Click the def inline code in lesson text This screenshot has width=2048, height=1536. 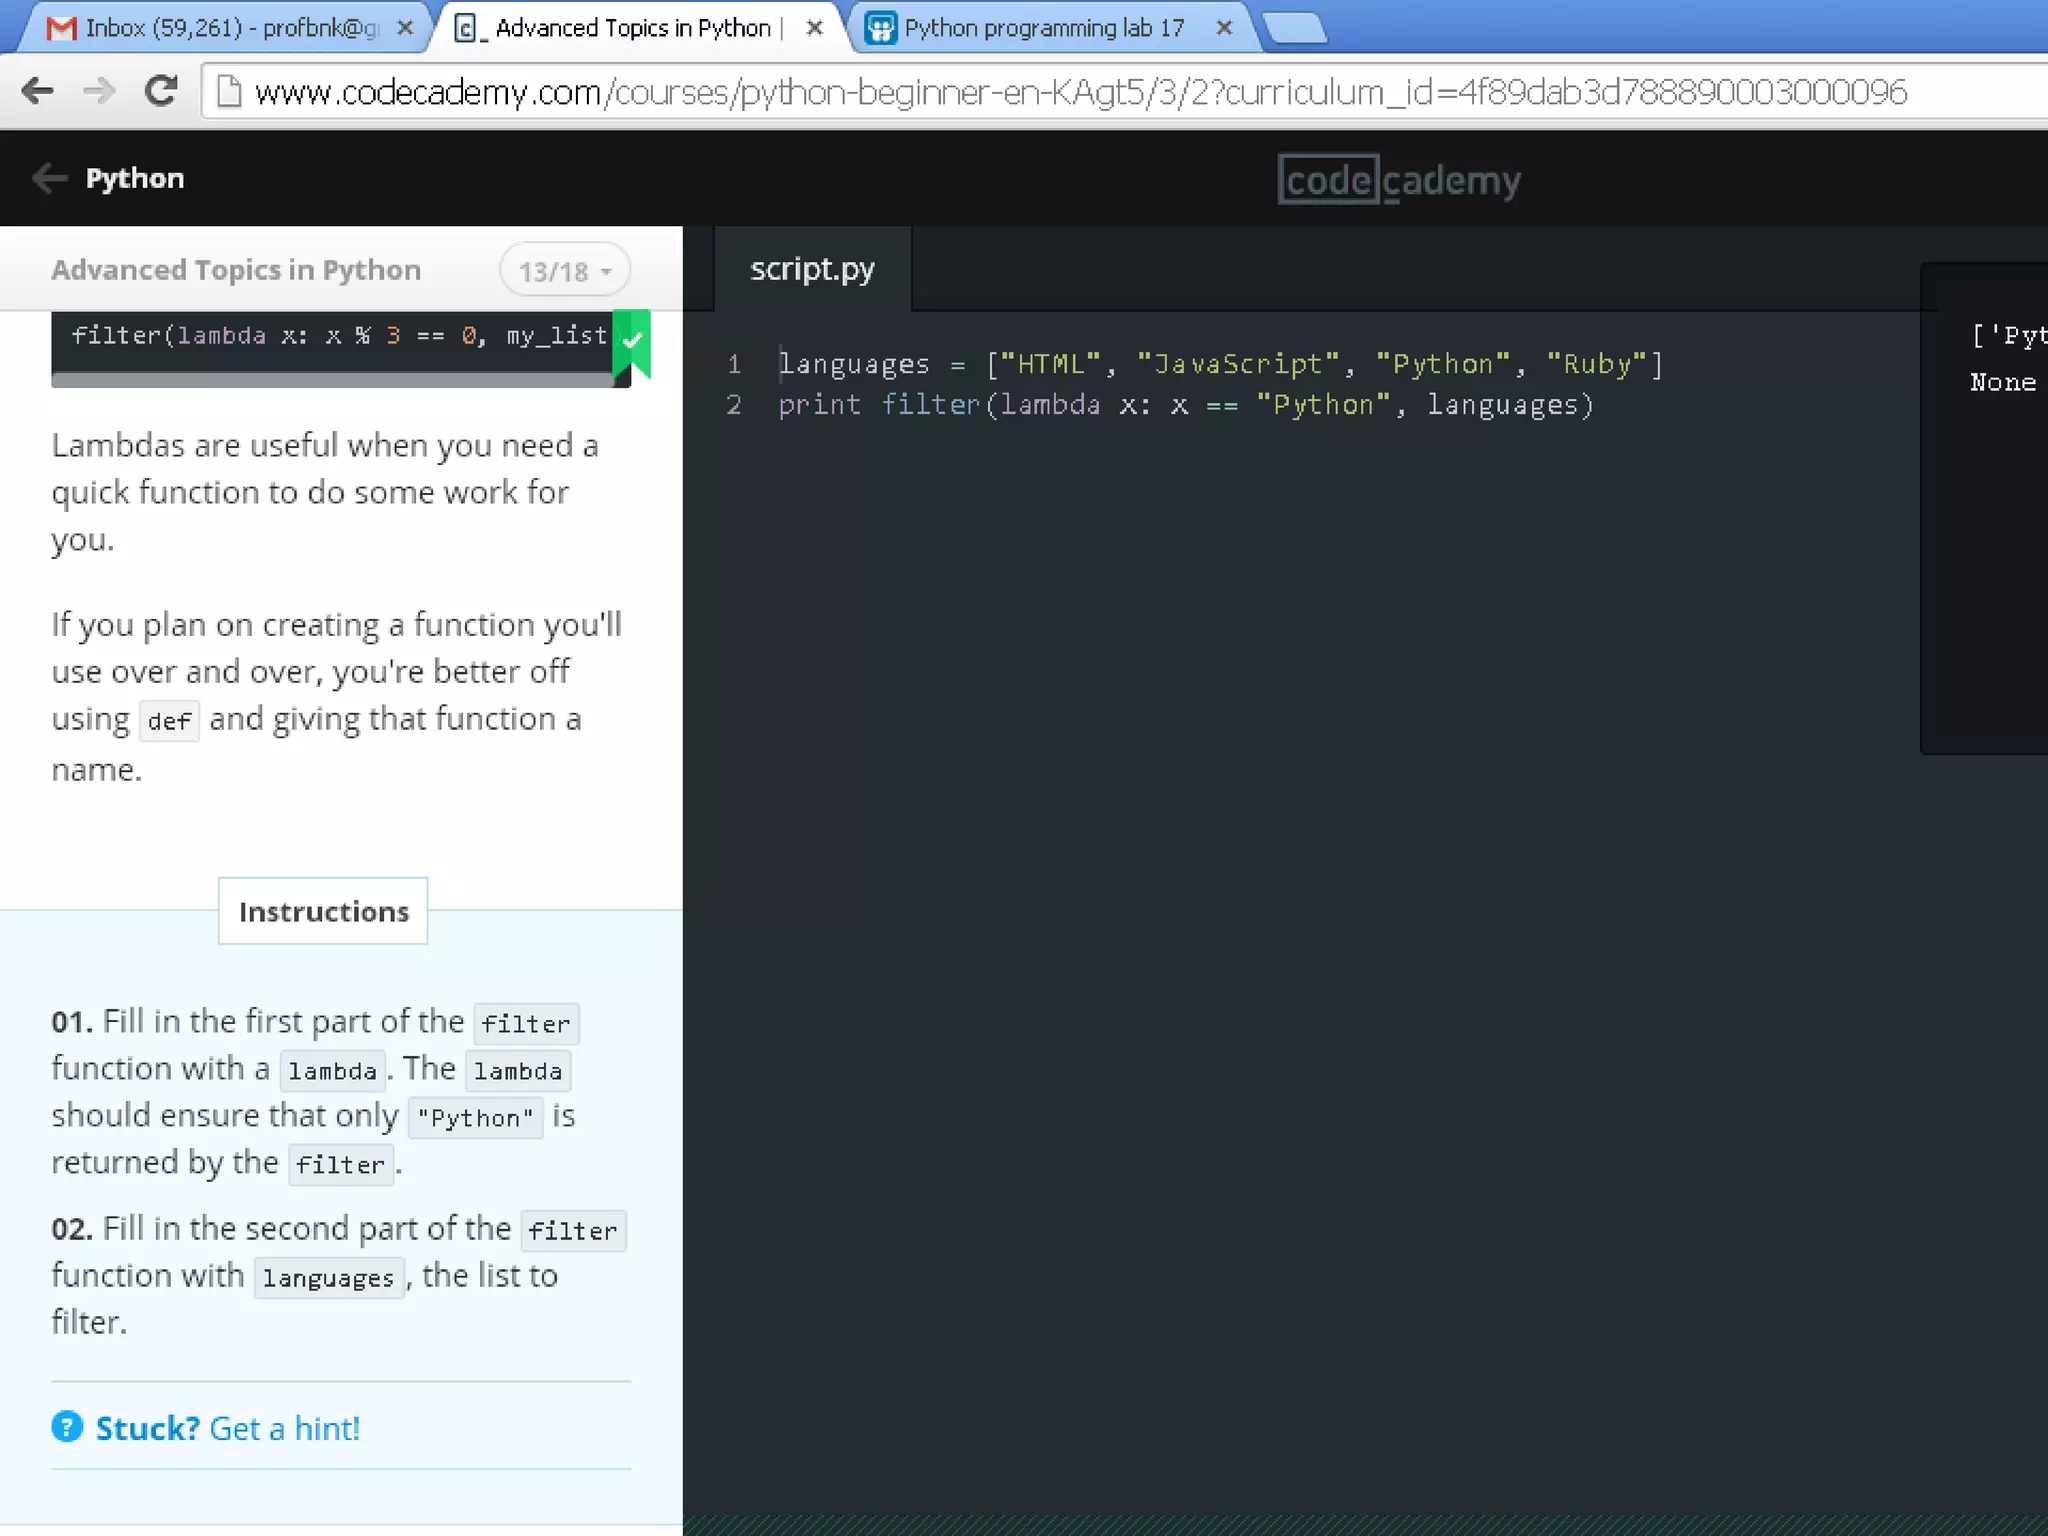(169, 720)
